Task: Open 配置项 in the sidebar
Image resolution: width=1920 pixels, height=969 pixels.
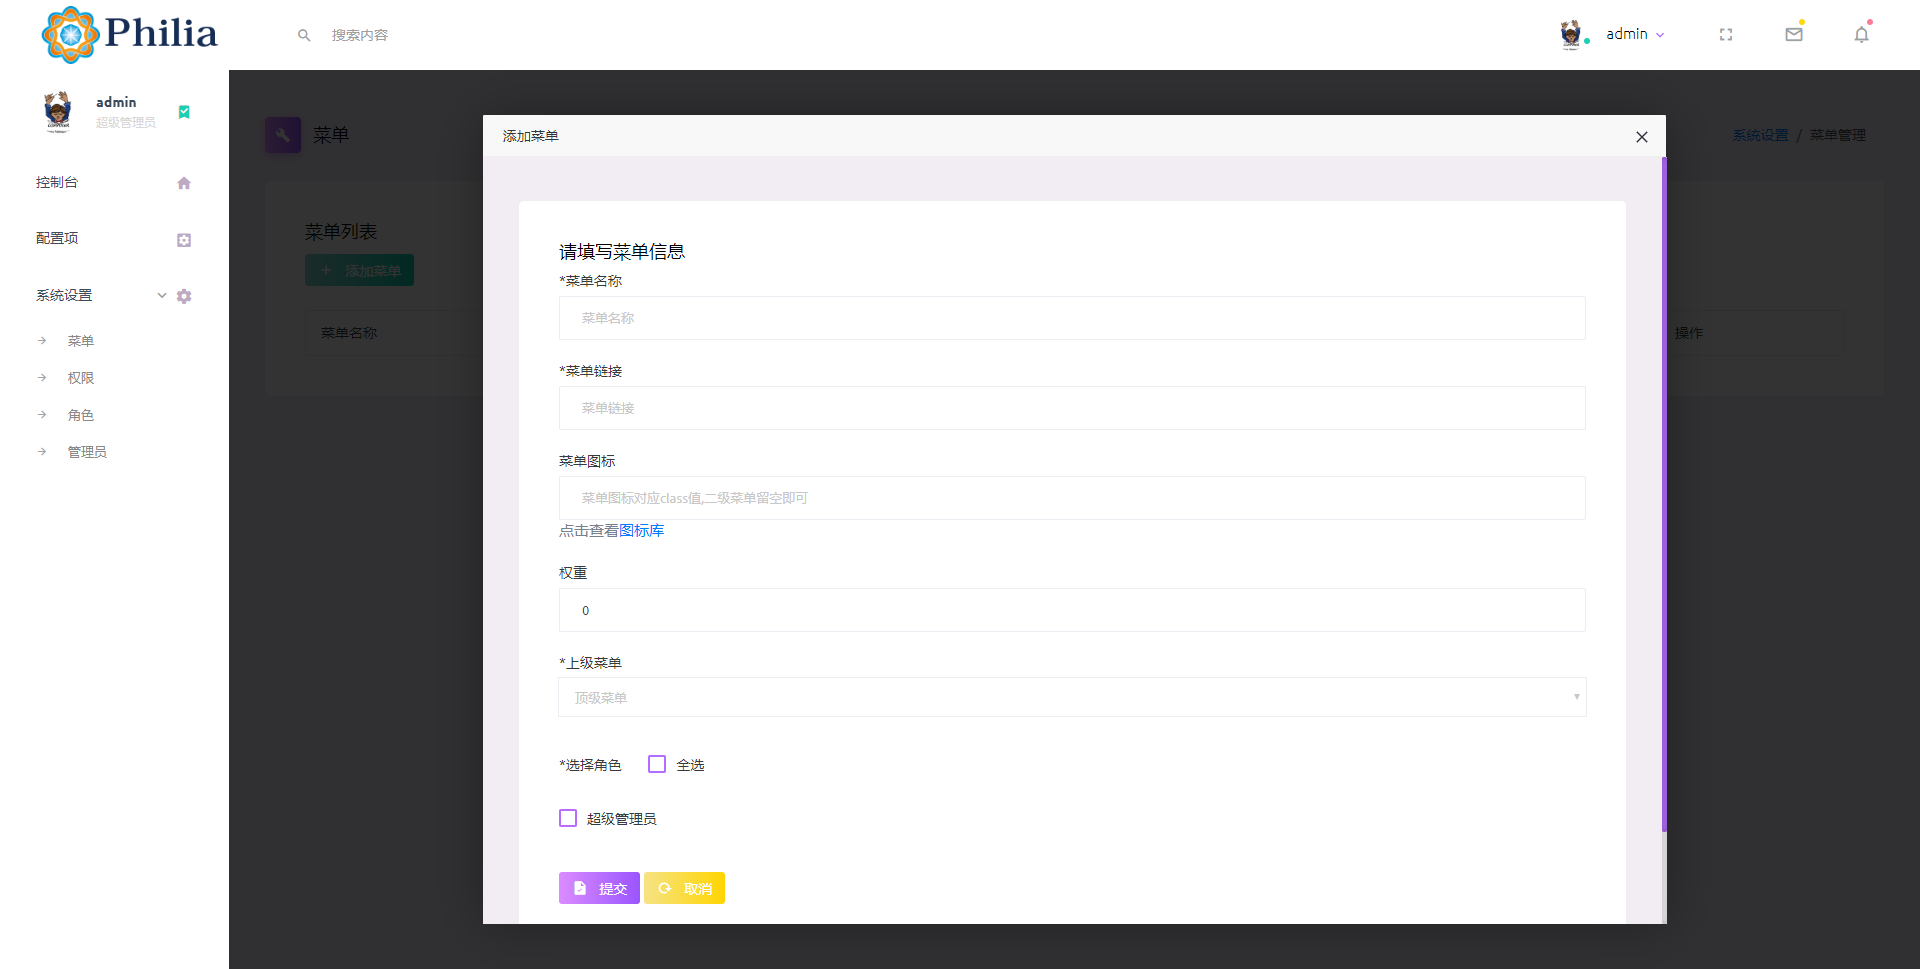Action: [x=57, y=238]
